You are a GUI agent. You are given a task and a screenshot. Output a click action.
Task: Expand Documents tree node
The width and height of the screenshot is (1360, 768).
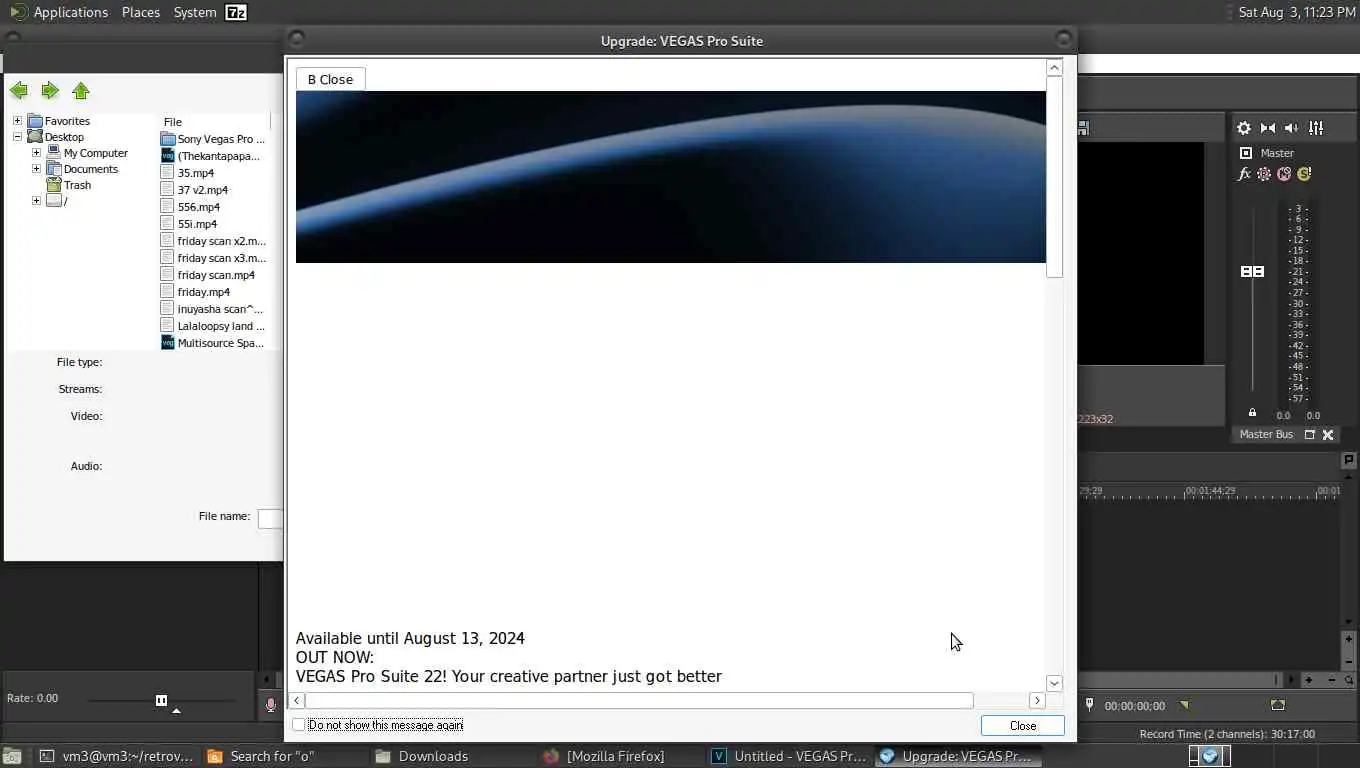pos(36,169)
